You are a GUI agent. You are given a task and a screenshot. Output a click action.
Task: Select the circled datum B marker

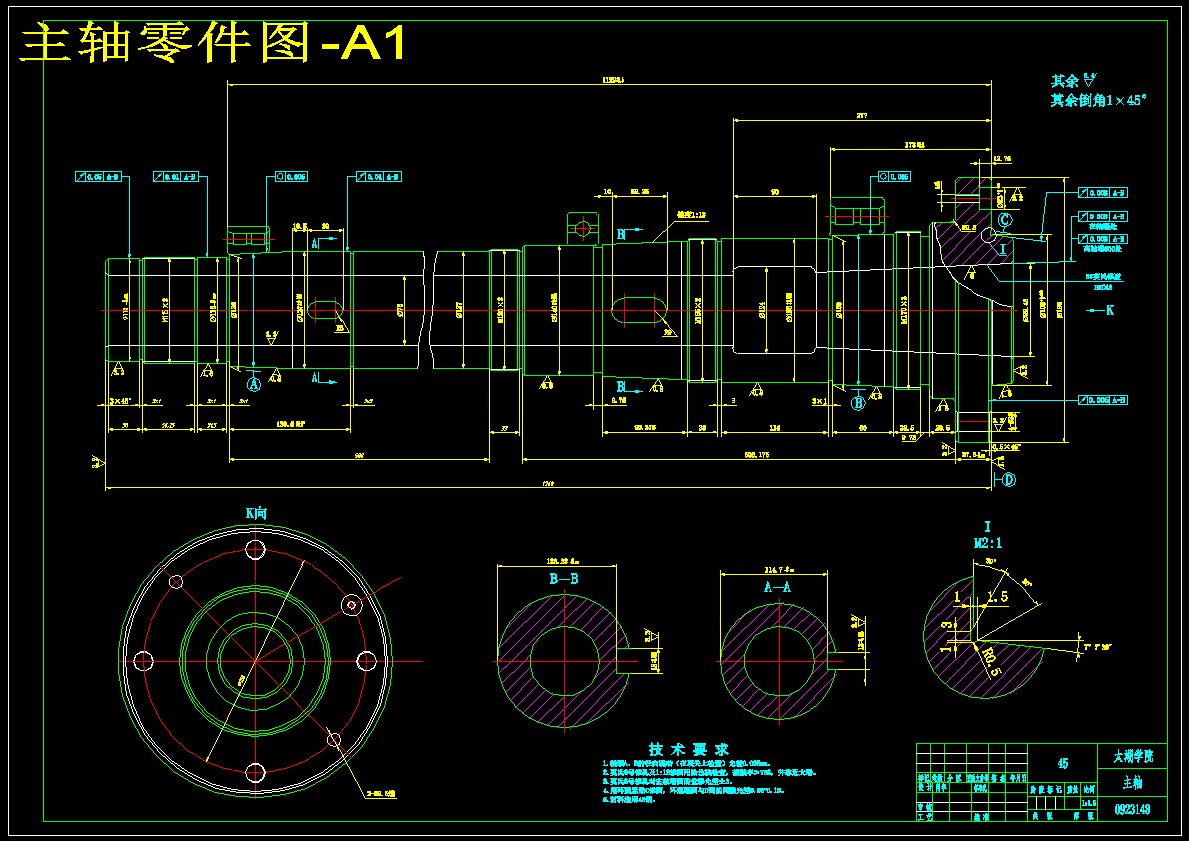coord(858,403)
